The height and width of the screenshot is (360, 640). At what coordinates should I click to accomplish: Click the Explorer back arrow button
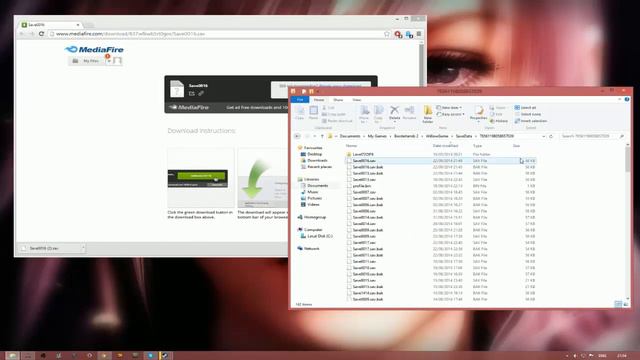tap(297, 136)
